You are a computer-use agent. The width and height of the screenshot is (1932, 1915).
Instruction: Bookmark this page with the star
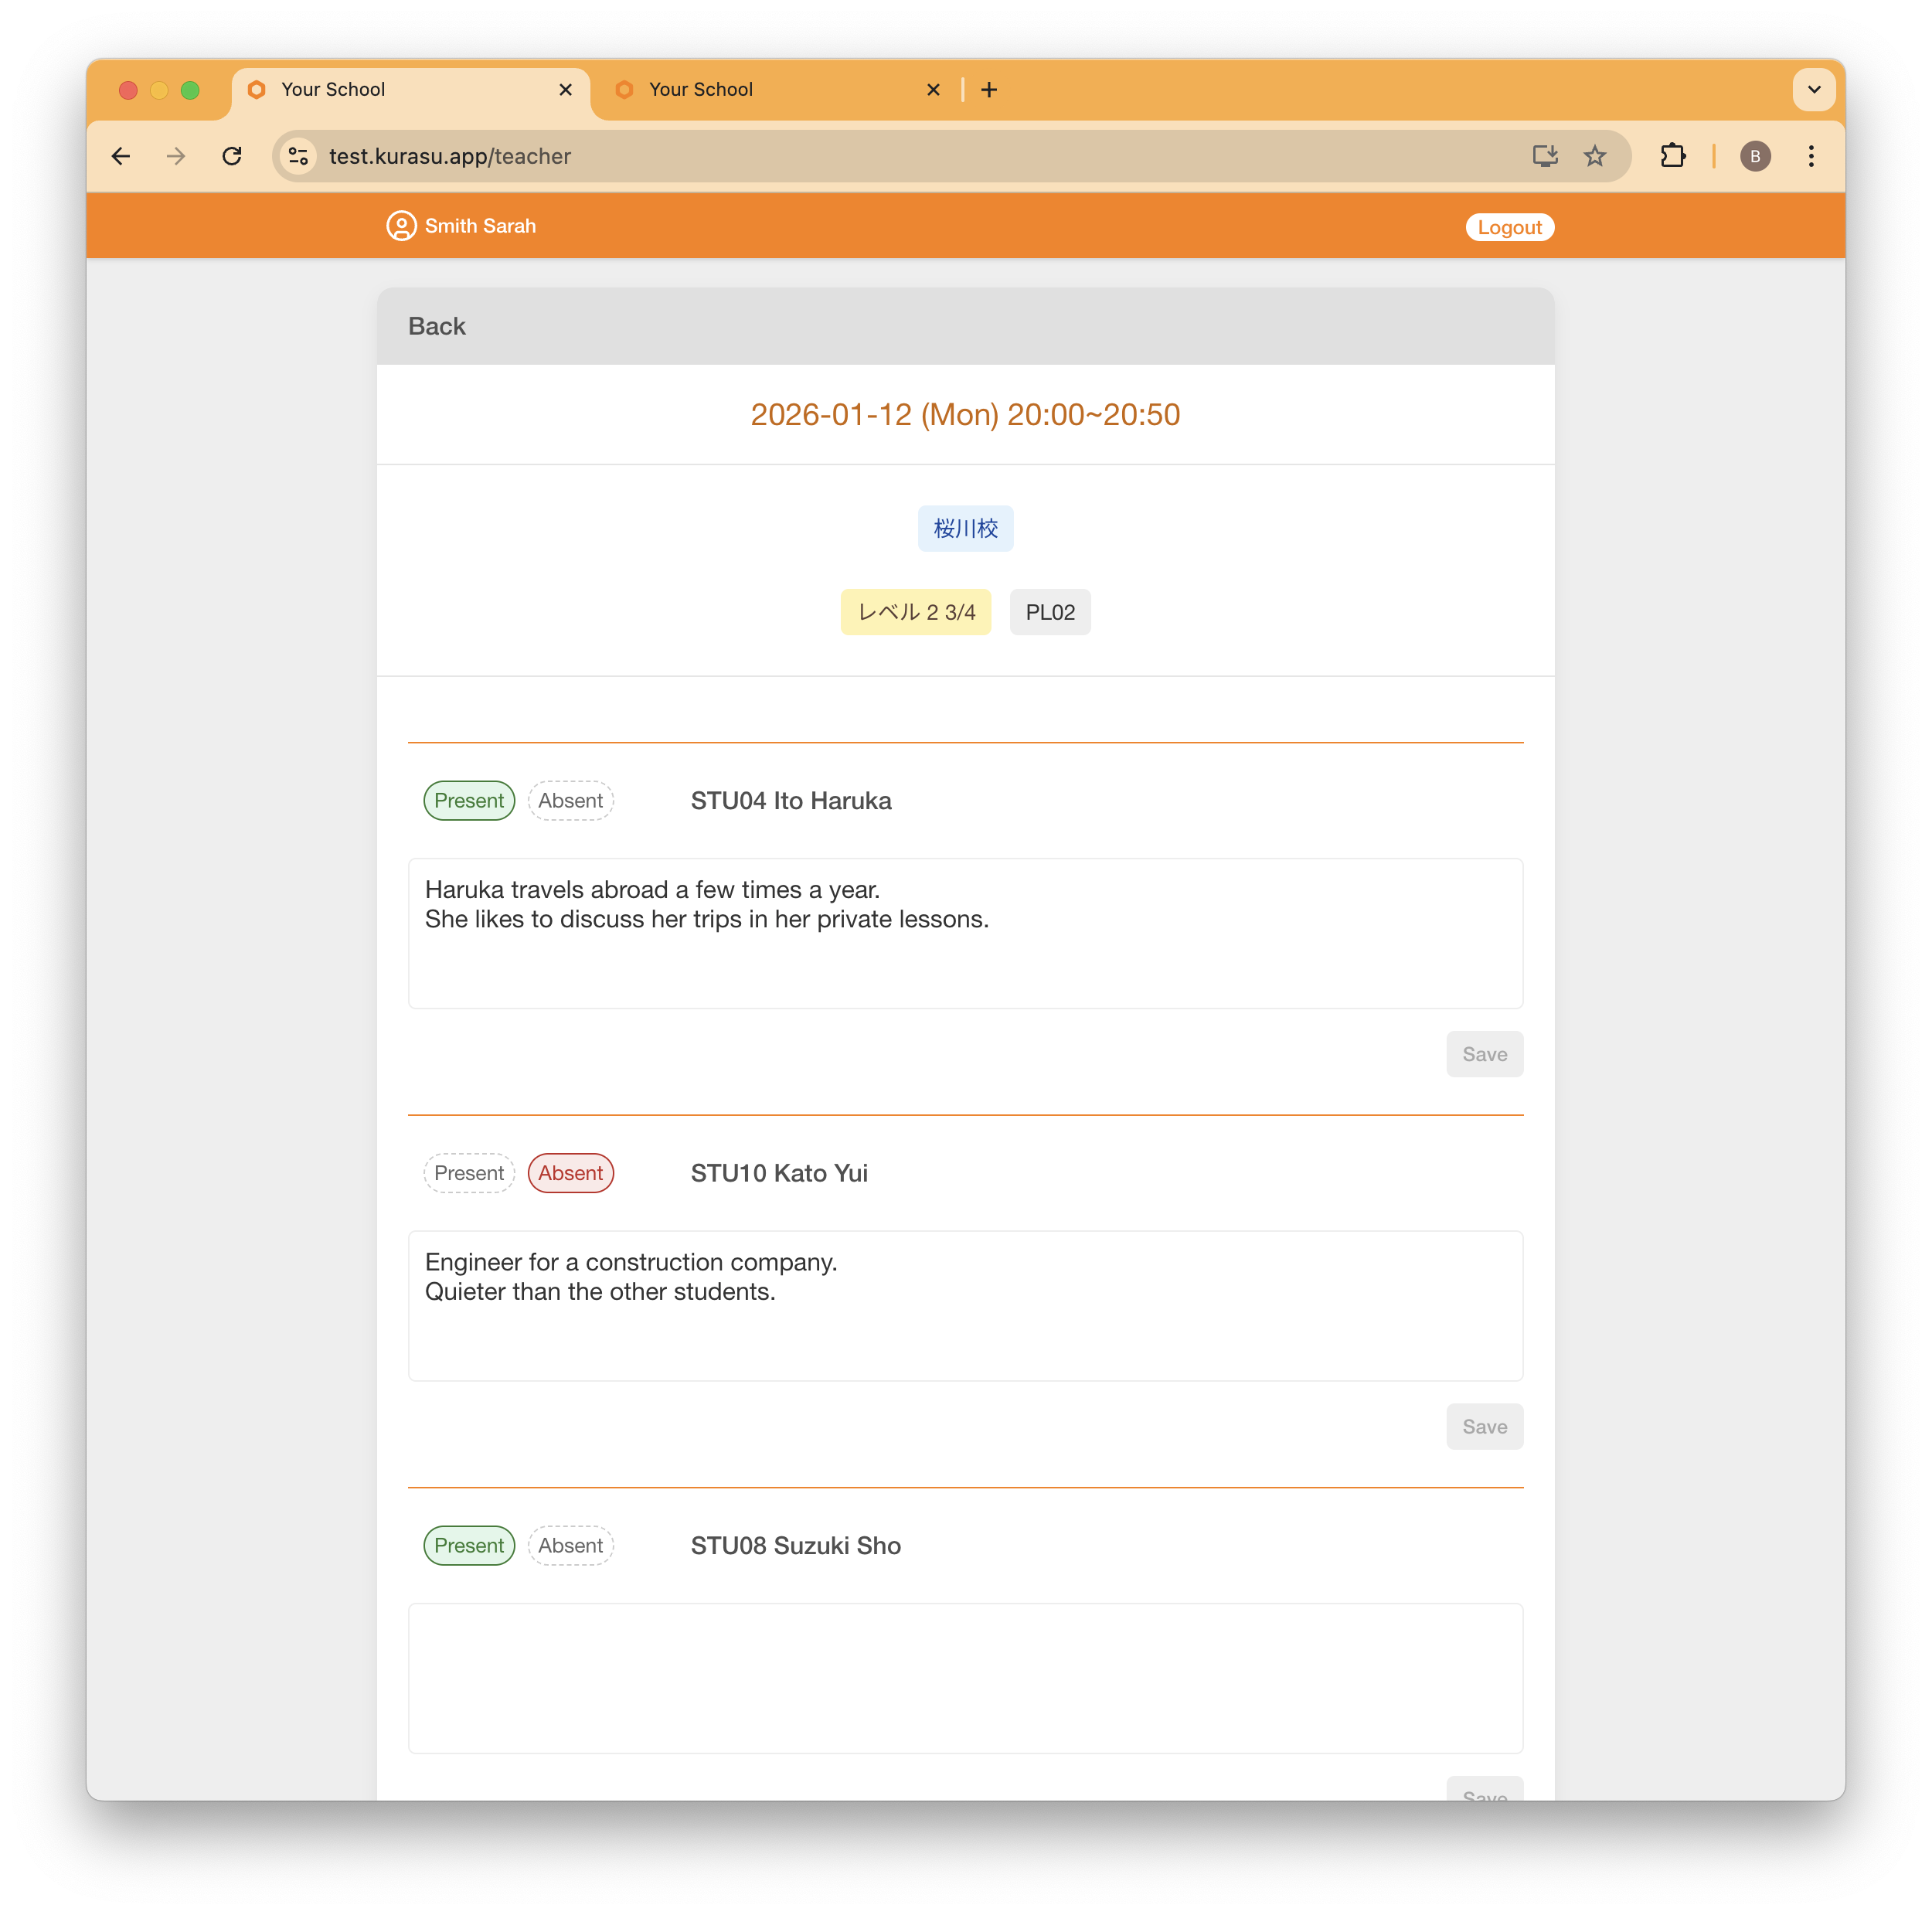coord(1595,156)
